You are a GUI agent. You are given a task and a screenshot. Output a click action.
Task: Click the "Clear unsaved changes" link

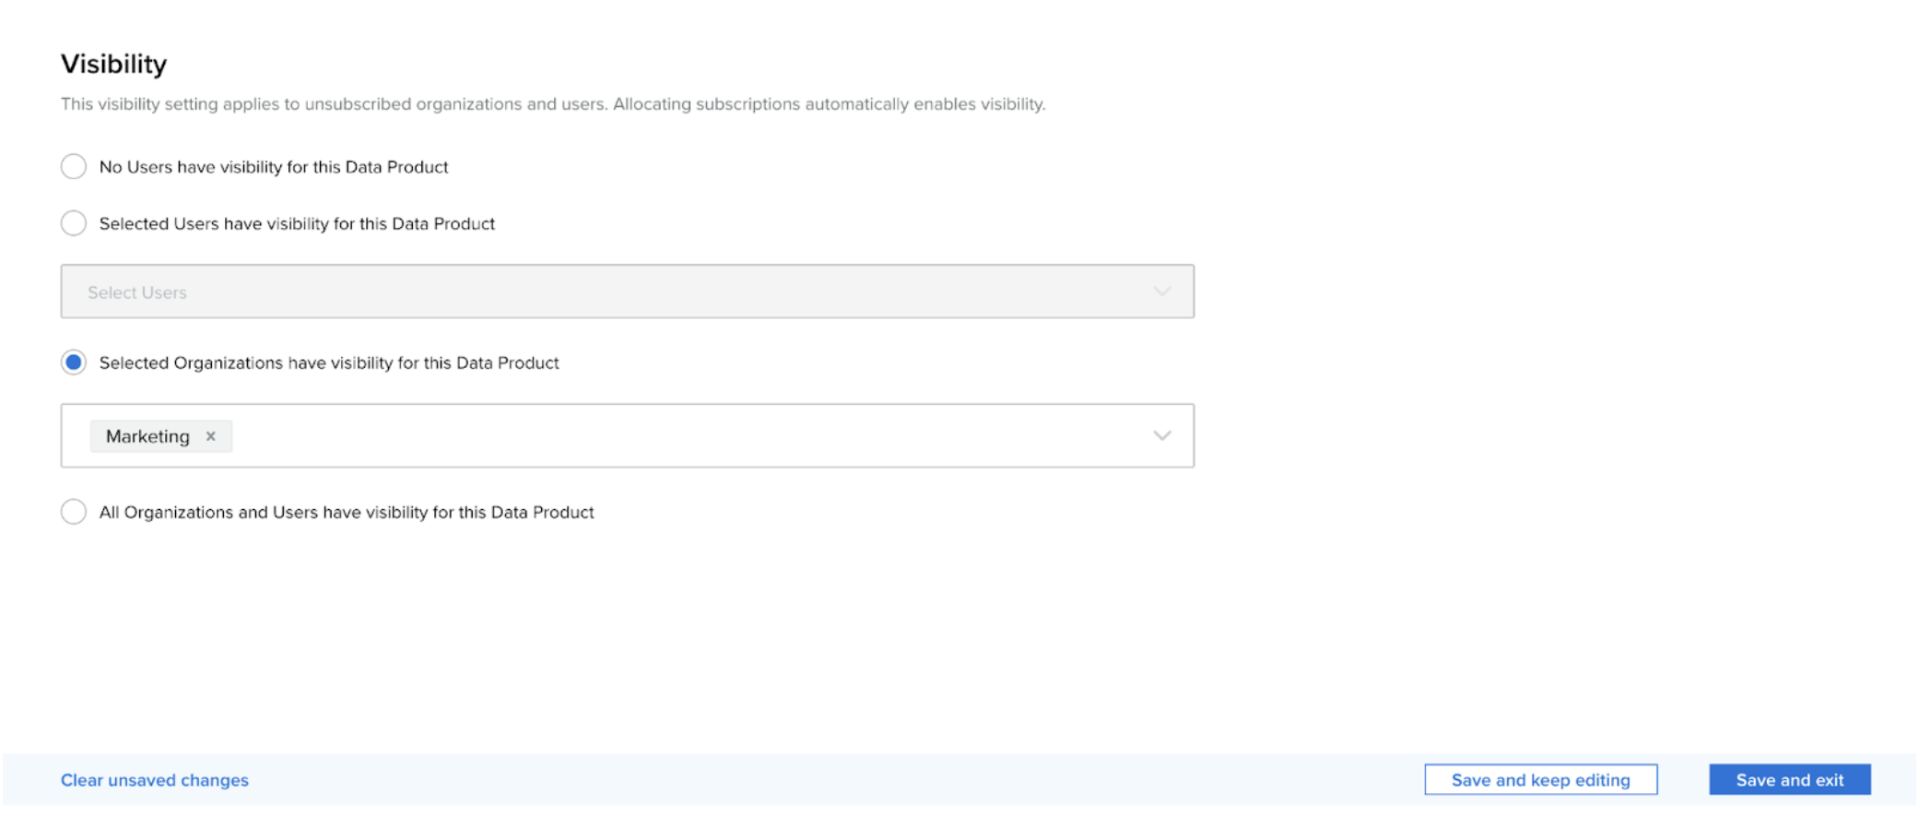coord(155,780)
